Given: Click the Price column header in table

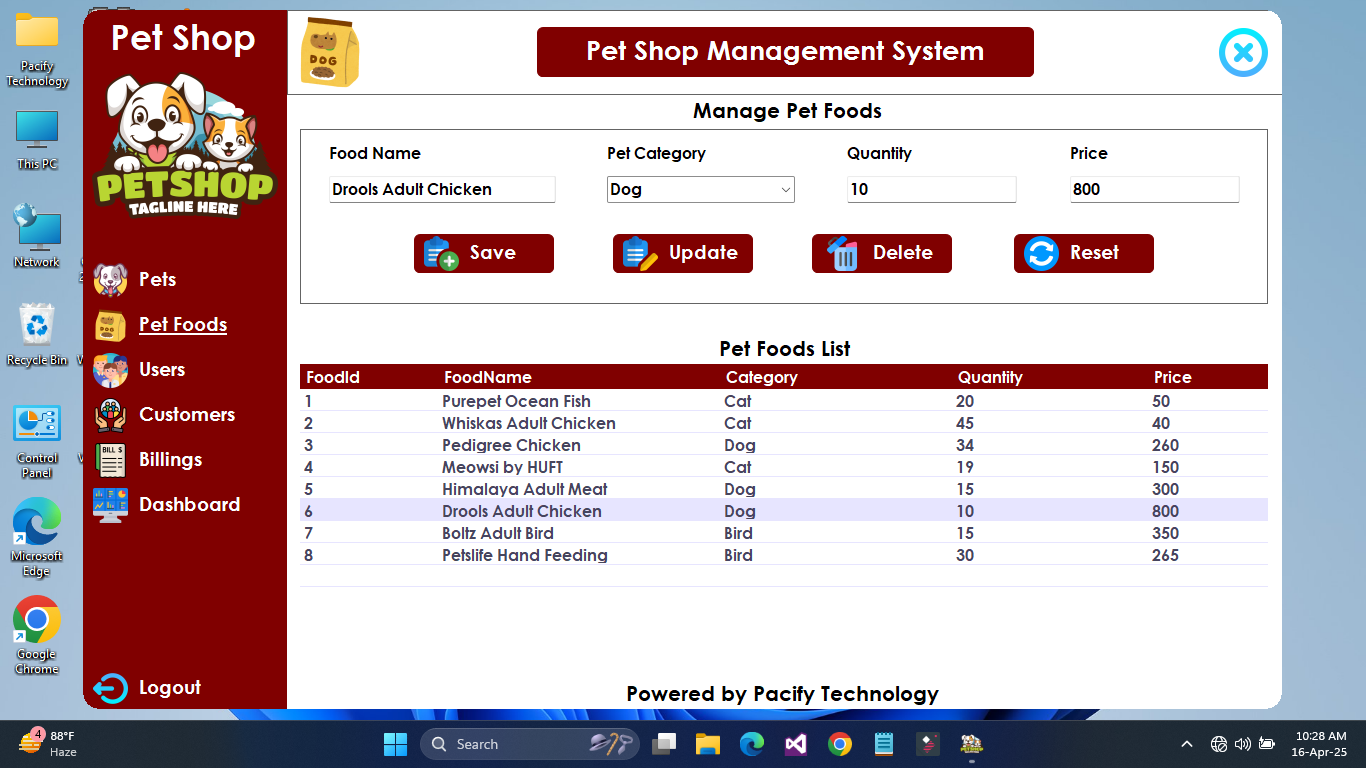Looking at the screenshot, I should tap(1173, 377).
